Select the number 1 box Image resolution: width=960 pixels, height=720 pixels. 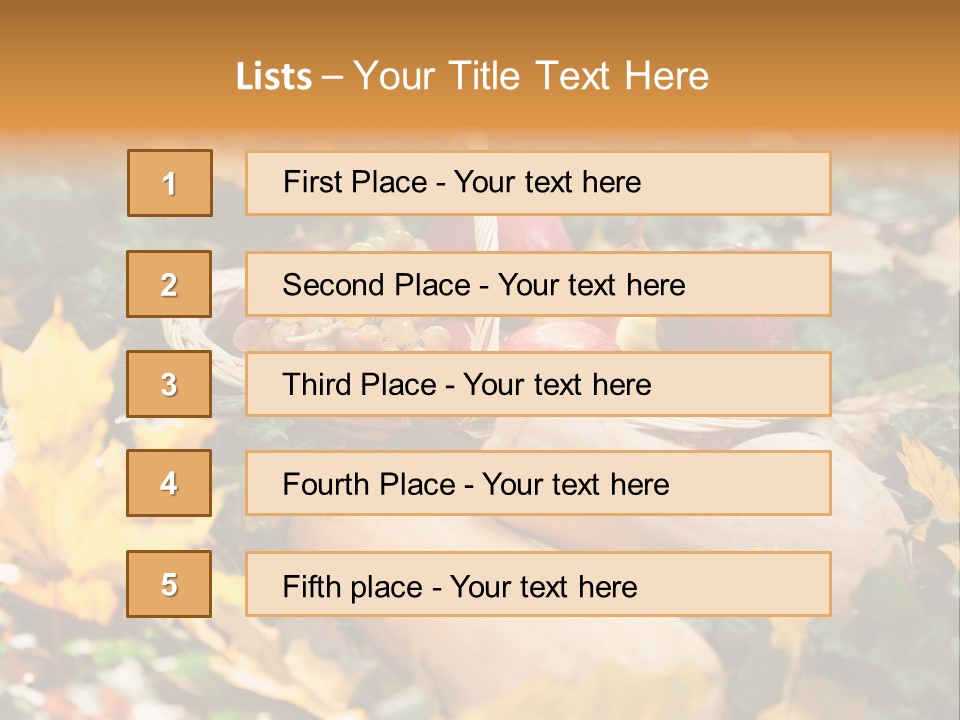170,183
